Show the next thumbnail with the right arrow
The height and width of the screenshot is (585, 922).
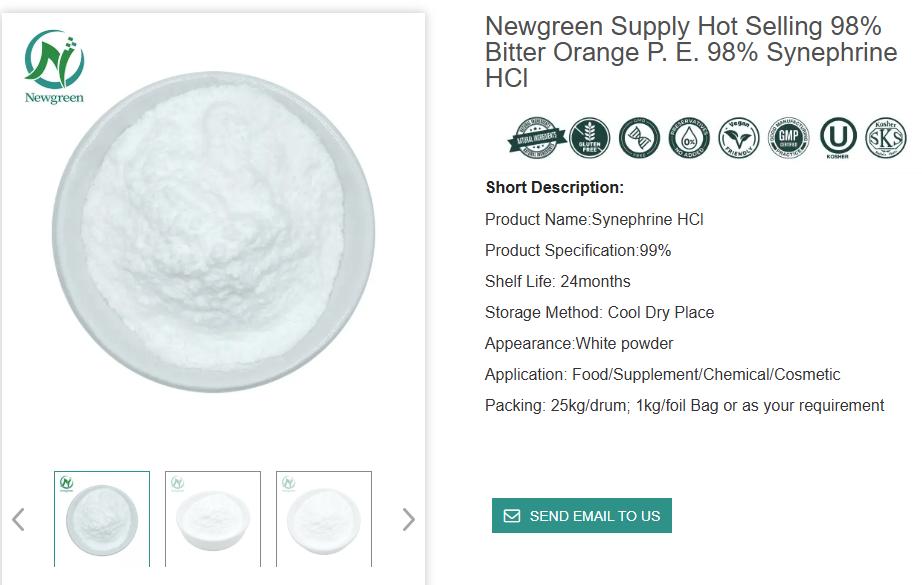point(408,519)
